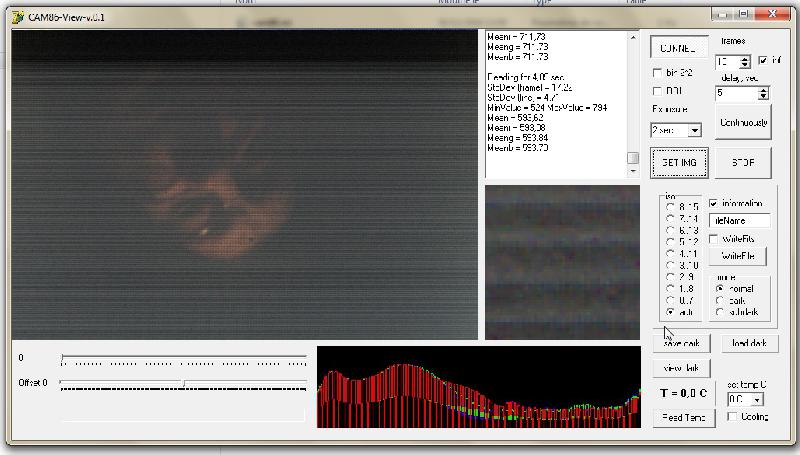Toggle the information checkbox
The width and height of the screenshot is (800, 455).
coord(713,204)
